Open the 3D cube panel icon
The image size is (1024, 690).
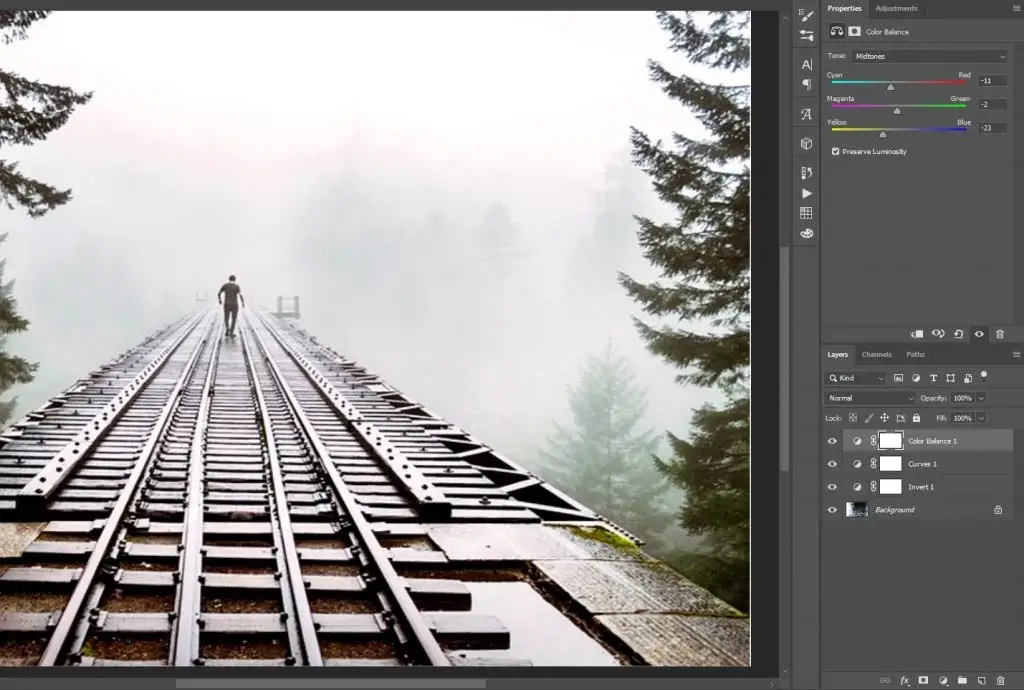(807, 144)
